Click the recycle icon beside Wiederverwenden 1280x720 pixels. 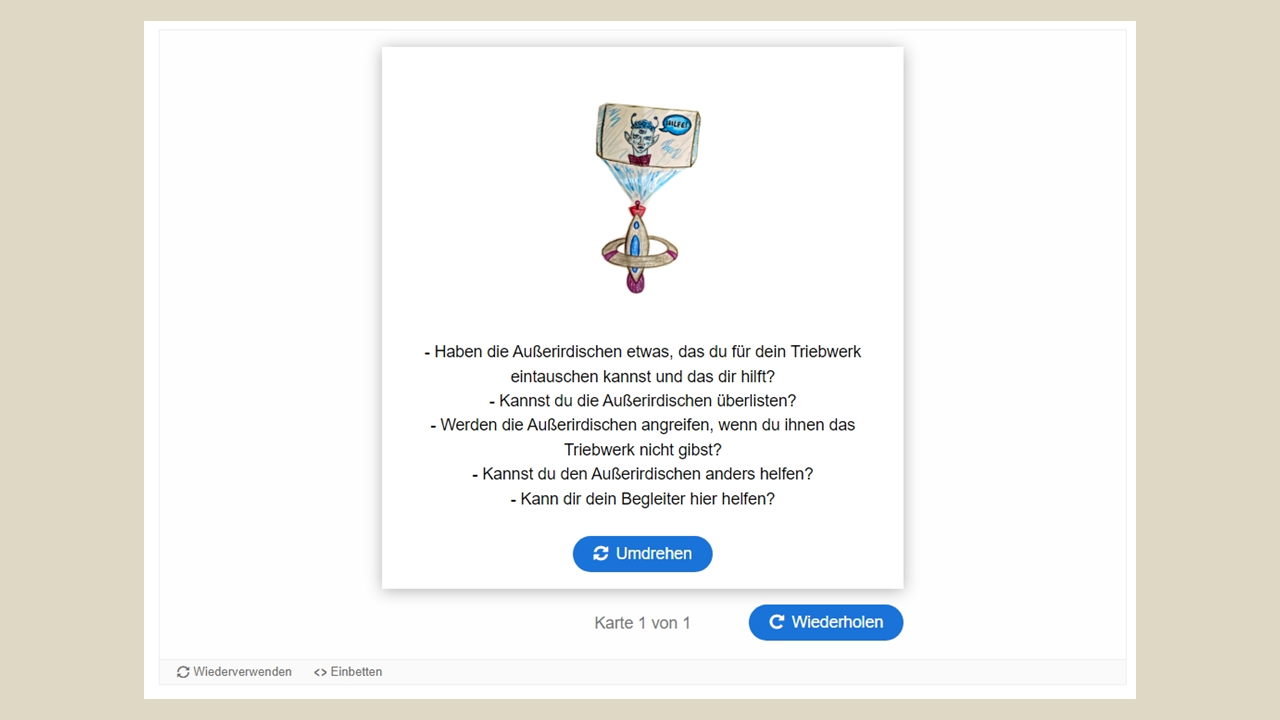[x=183, y=672]
